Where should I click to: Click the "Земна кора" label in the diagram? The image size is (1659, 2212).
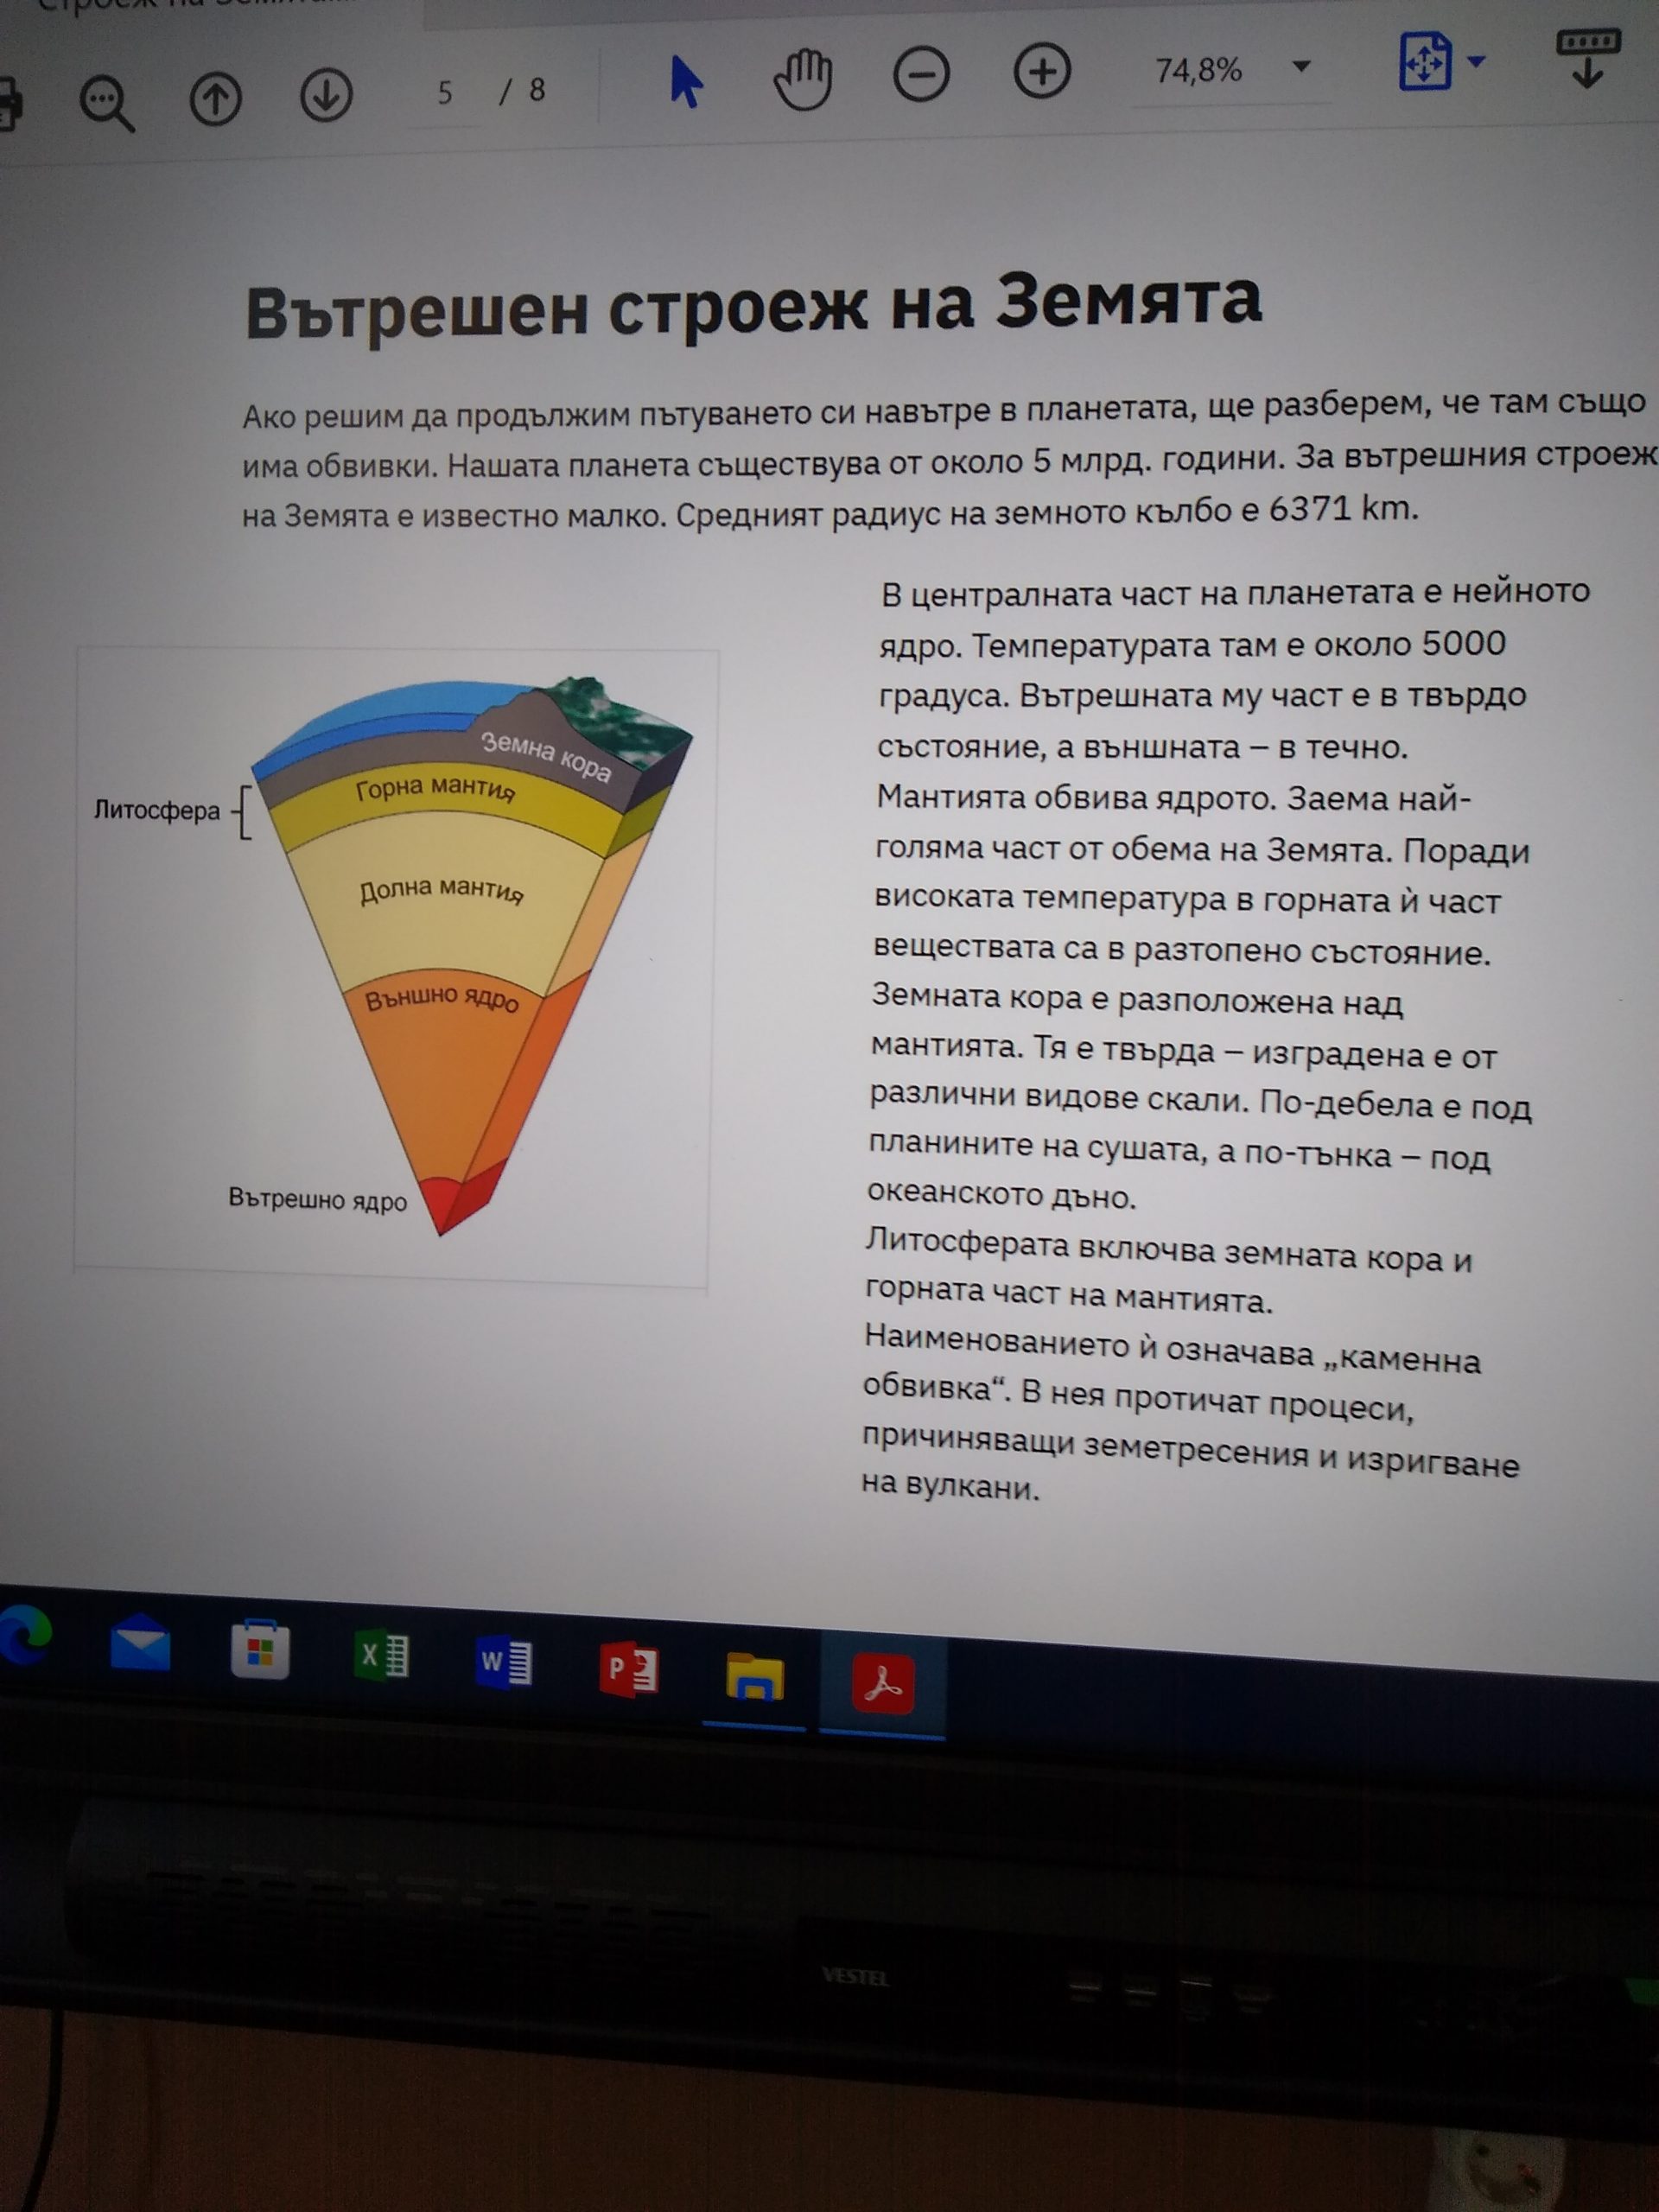[546, 756]
